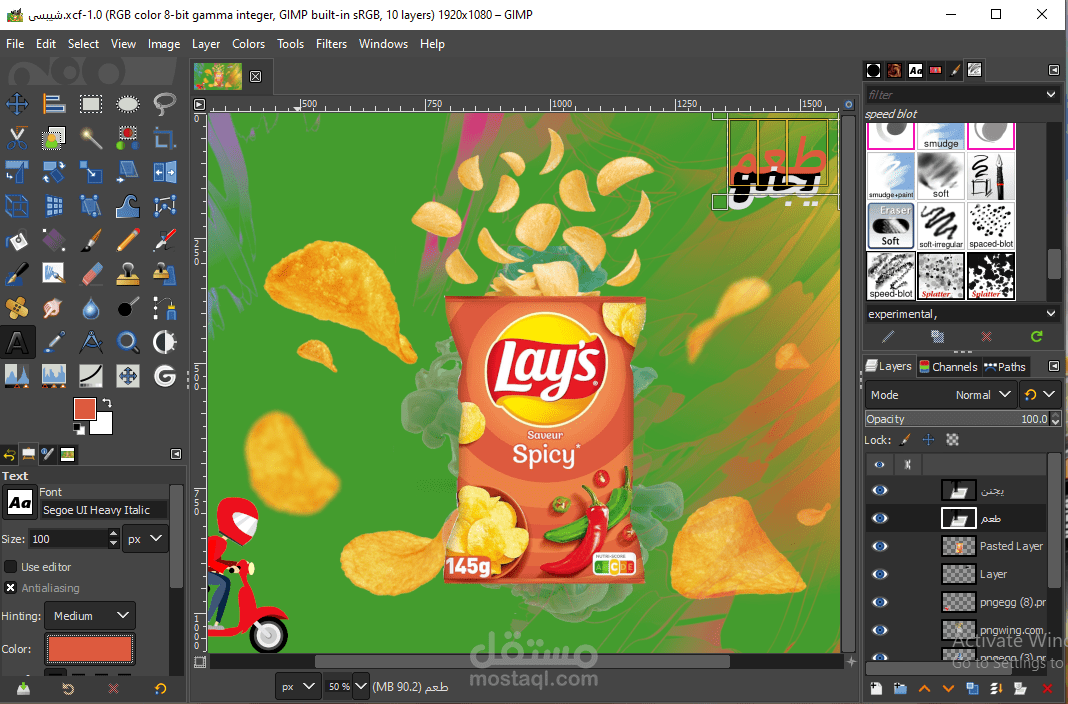This screenshot has width=1068, height=704.
Task: Click the duplicate layer icon
Action: (x=972, y=689)
